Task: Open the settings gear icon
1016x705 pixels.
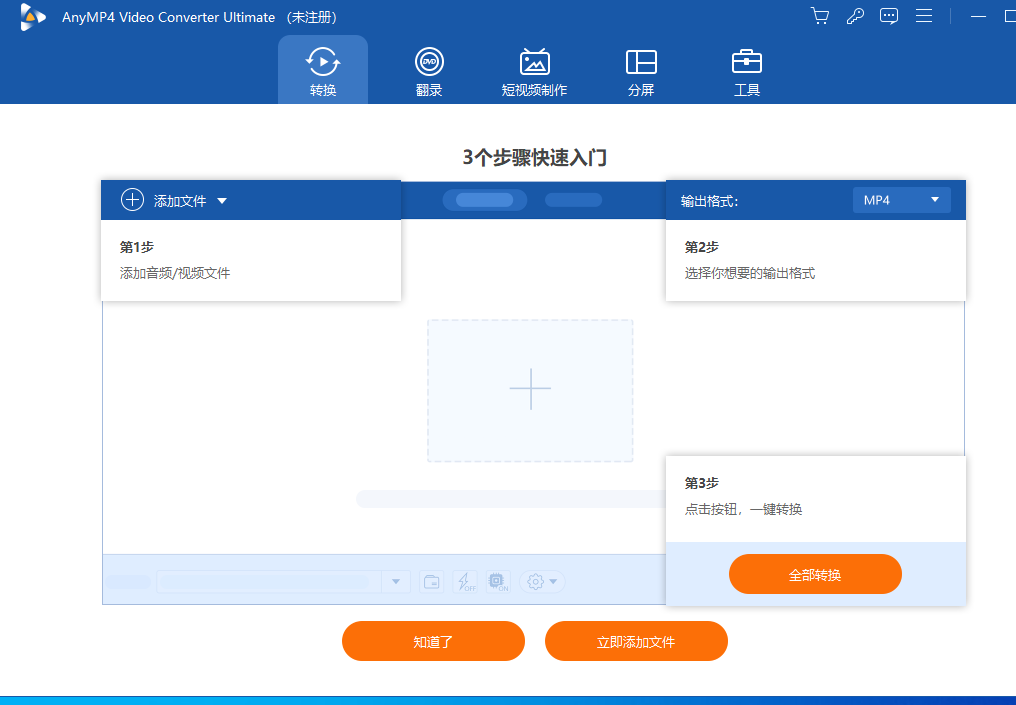Action: pyautogui.click(x=535, y=581)
